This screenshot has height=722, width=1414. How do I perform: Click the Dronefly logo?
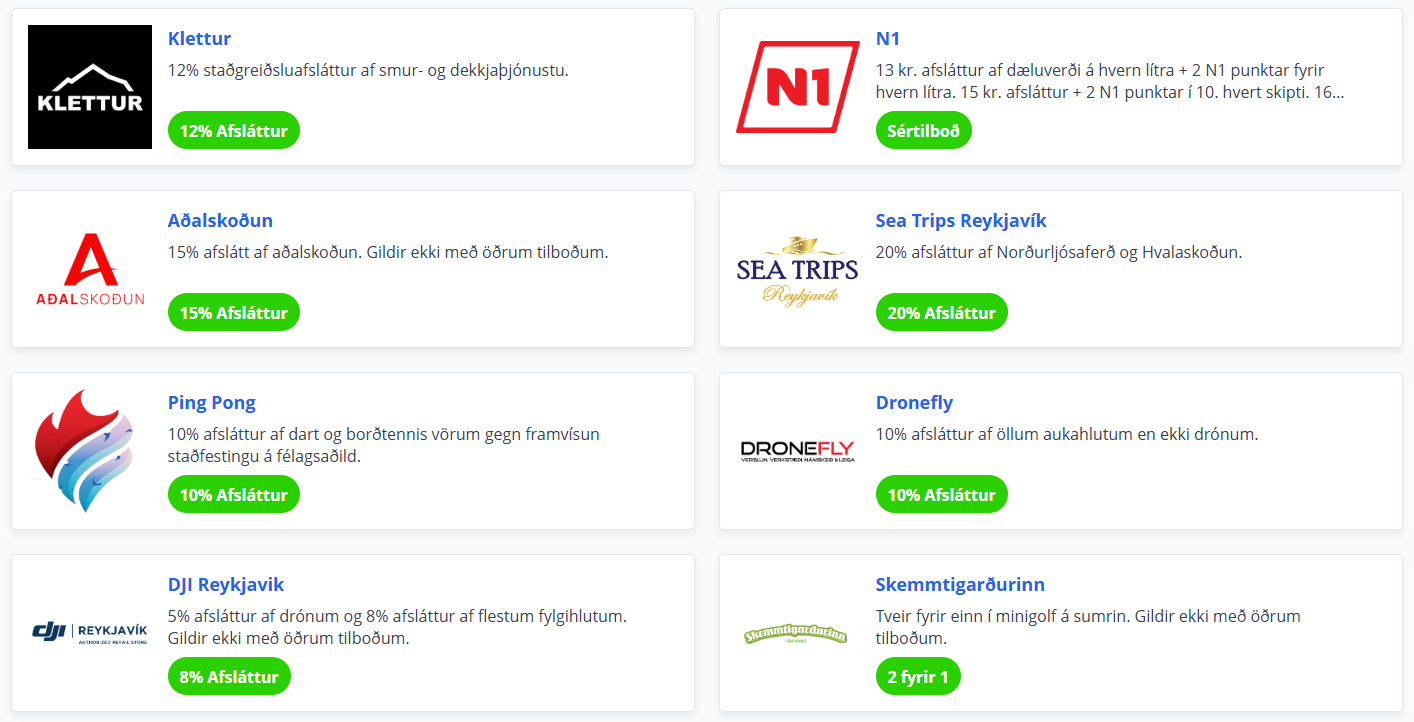point(797,451)
